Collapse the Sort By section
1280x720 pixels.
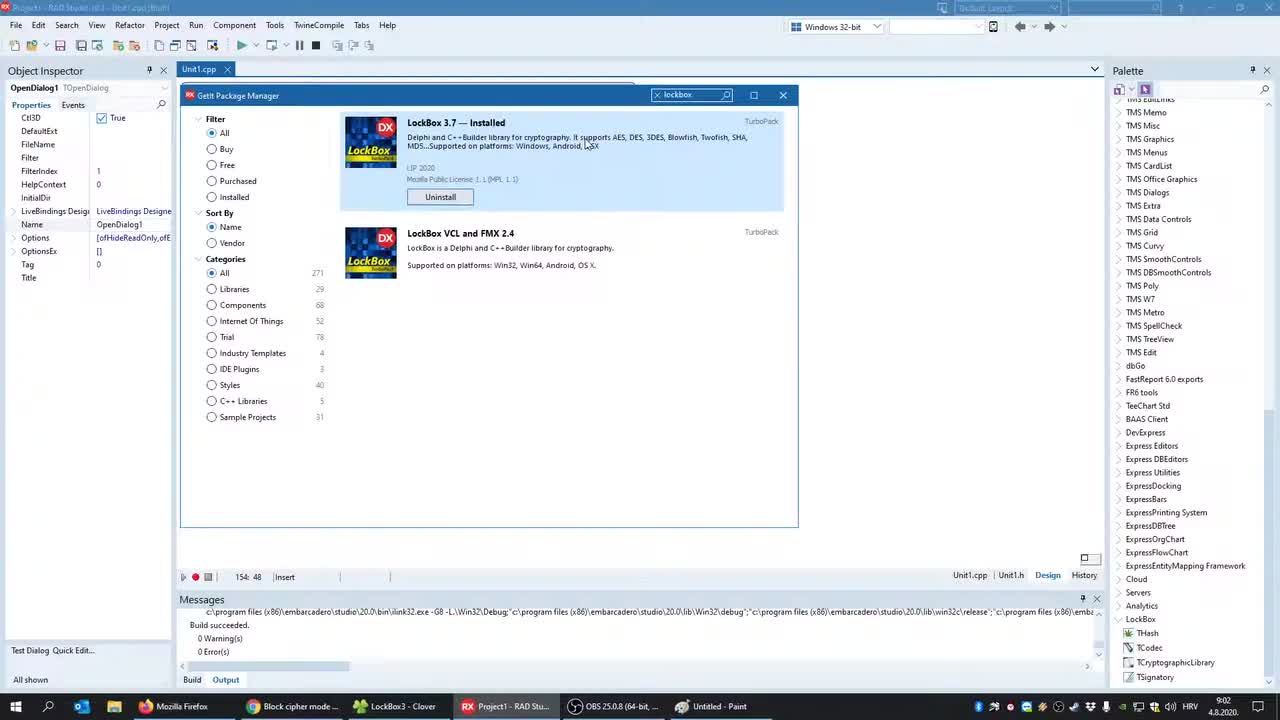pos(198,213)
